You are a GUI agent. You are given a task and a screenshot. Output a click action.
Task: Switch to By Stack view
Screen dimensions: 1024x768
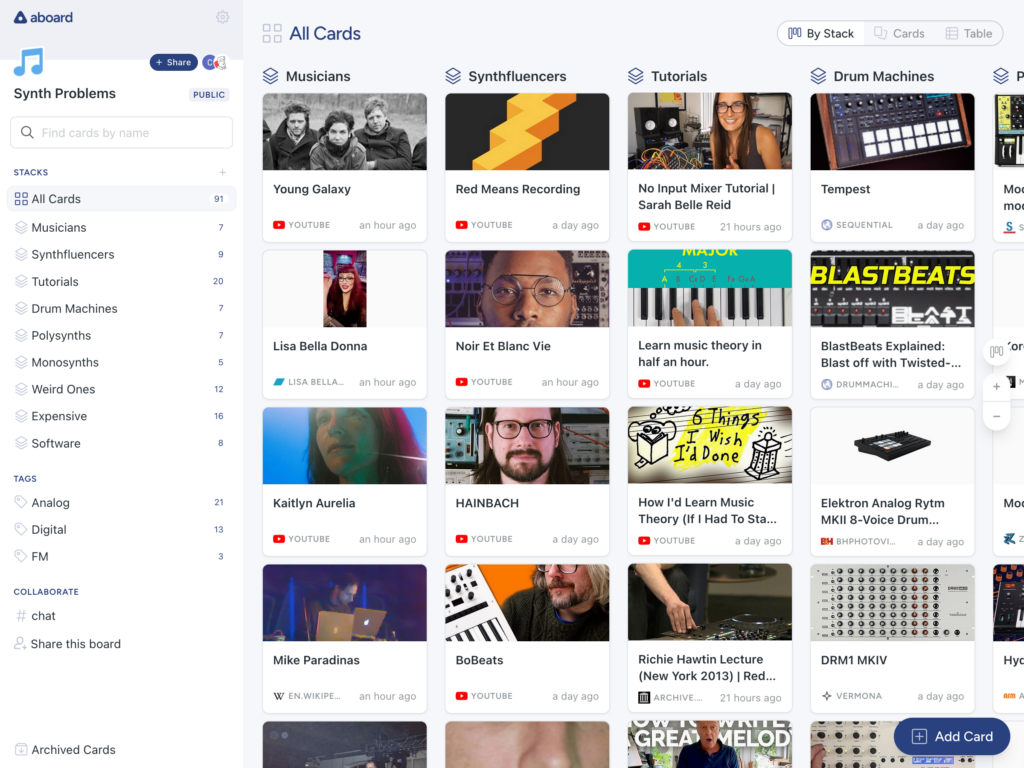[821, 33]
